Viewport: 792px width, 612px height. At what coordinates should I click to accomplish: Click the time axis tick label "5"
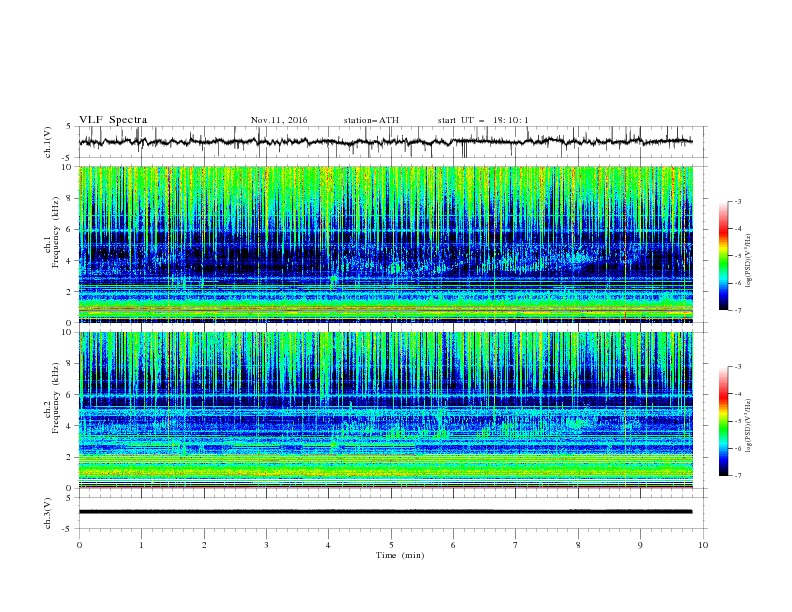391,545
